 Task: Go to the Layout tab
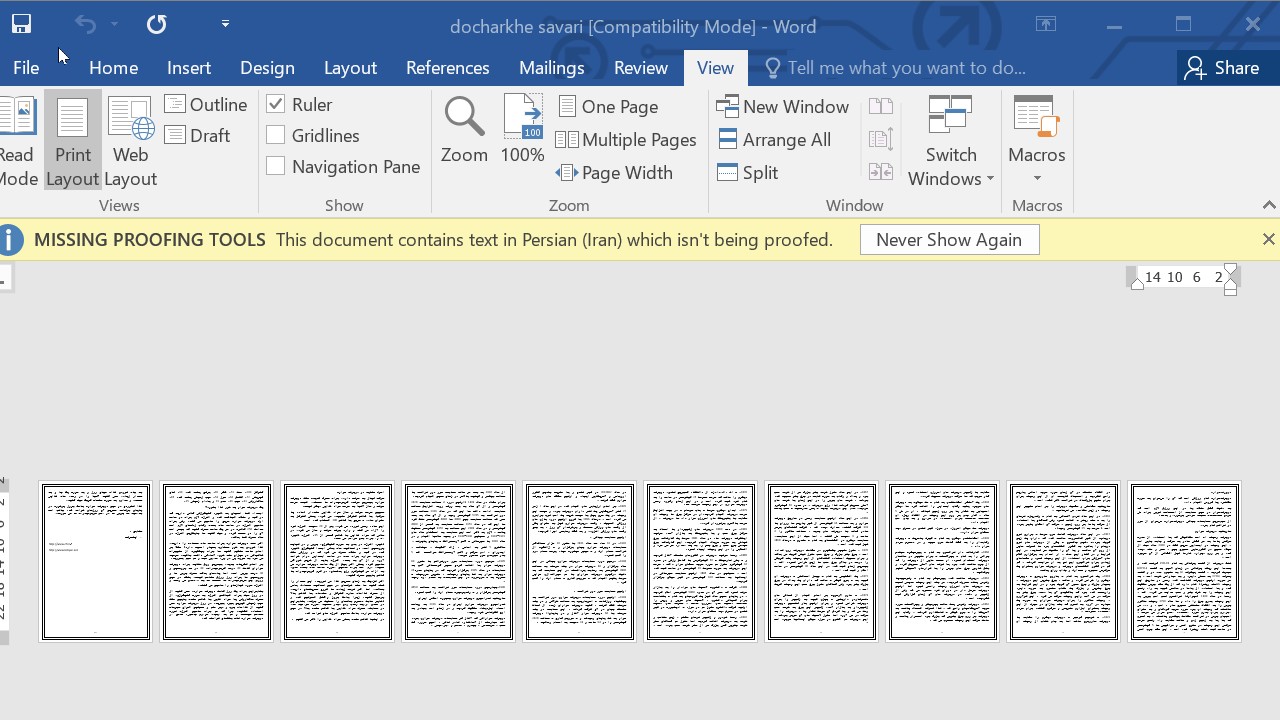350,68
